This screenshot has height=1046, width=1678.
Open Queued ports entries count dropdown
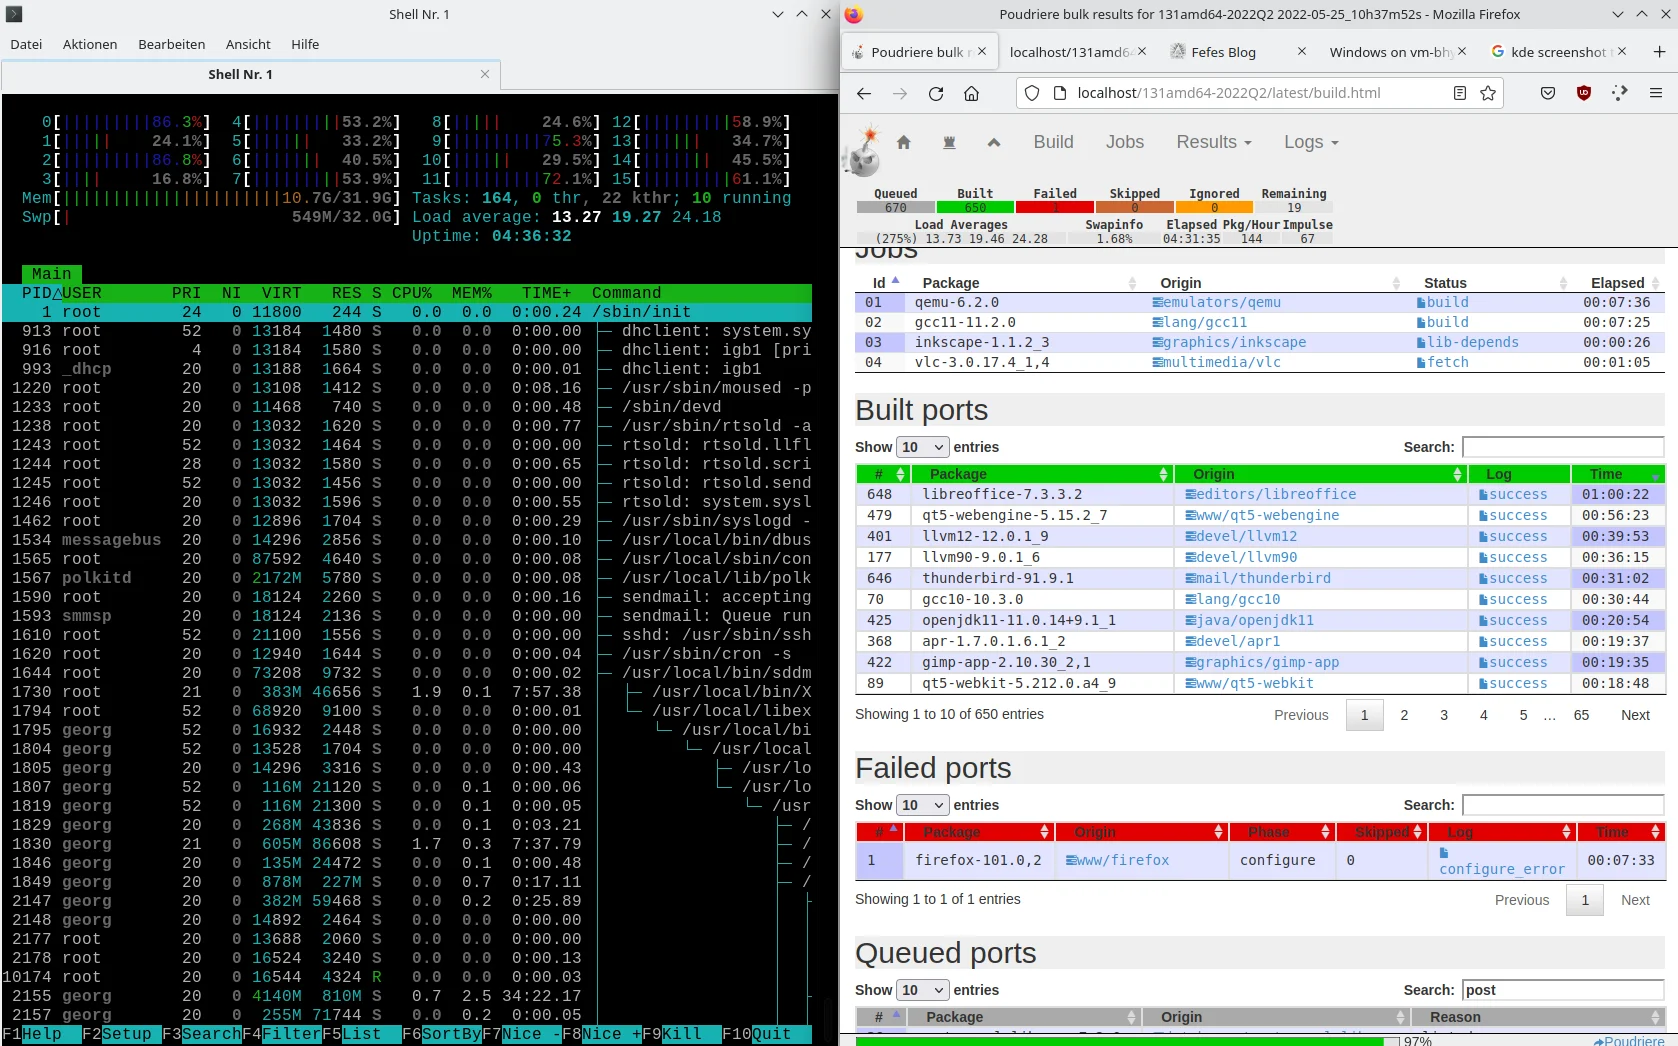pos(922,990)
